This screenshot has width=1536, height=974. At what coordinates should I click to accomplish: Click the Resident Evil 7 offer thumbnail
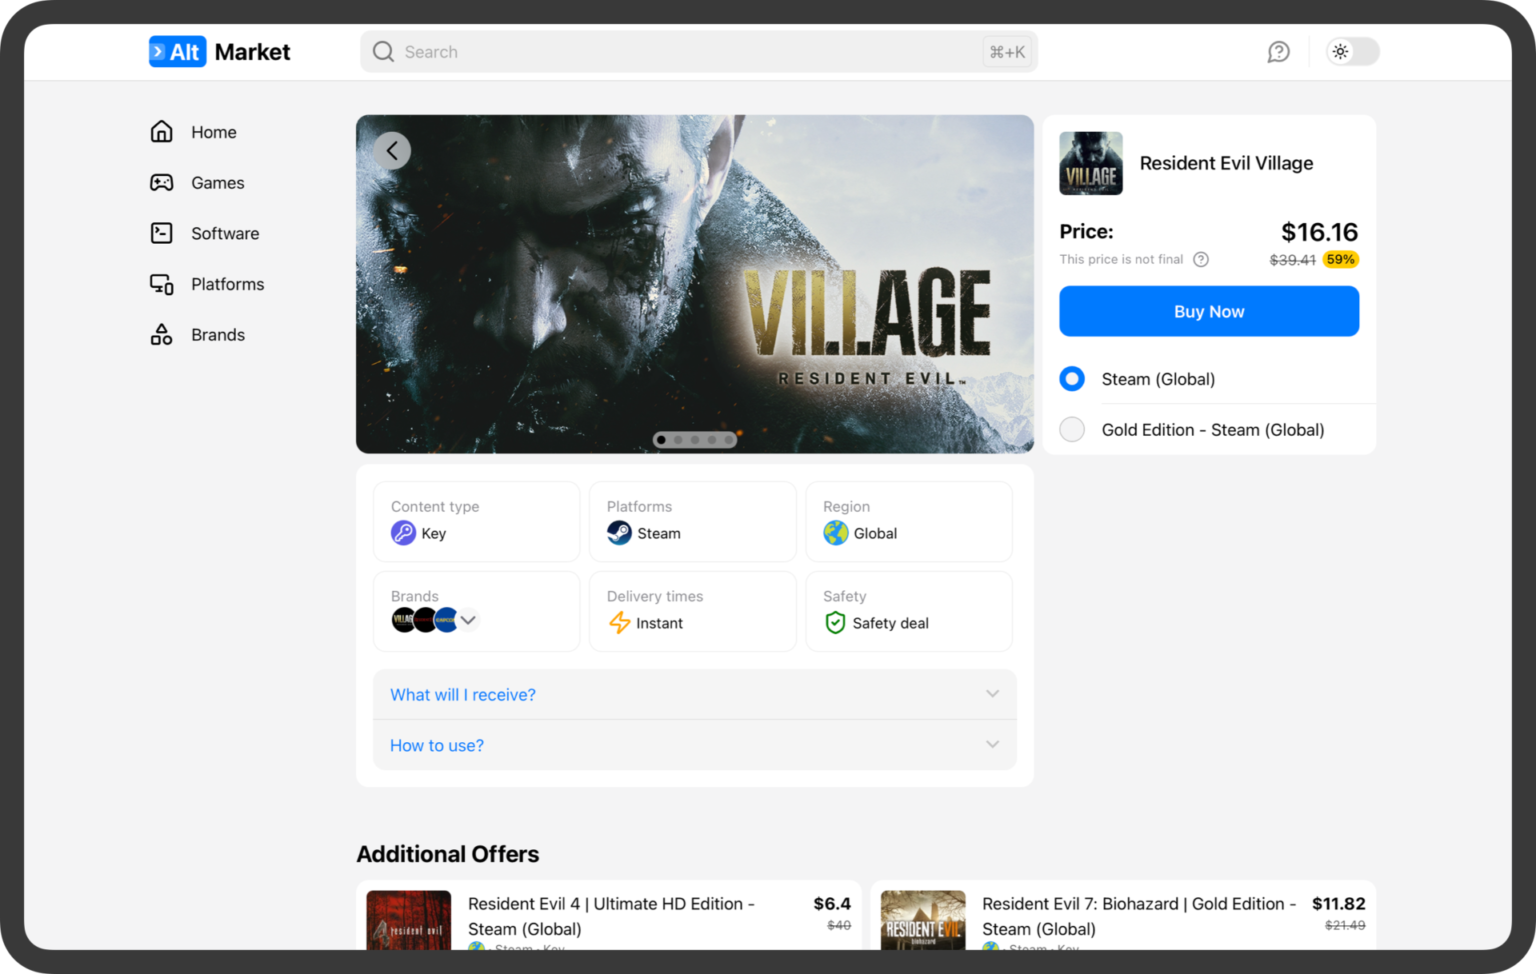pos(923,920)
